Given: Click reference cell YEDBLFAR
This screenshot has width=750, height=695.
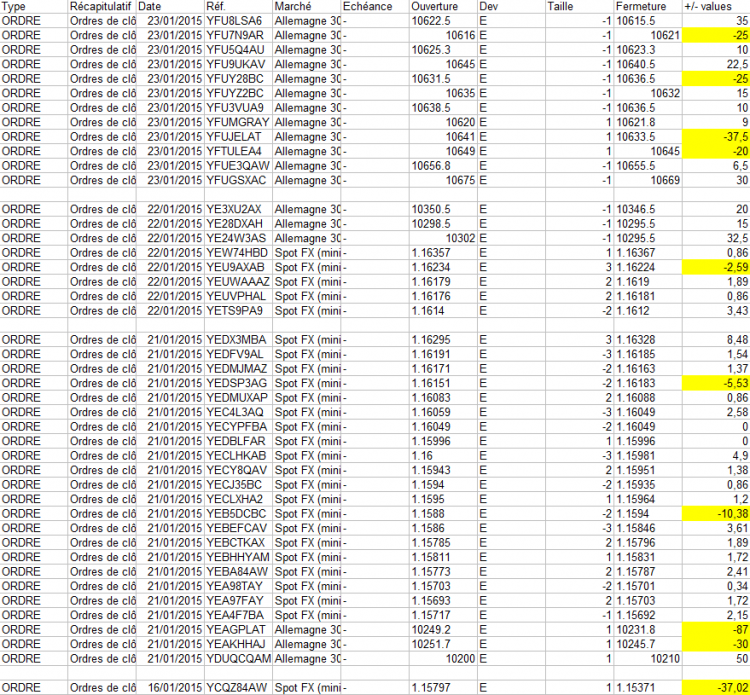Looking at the screenshot, I should [x=239, y=441].
